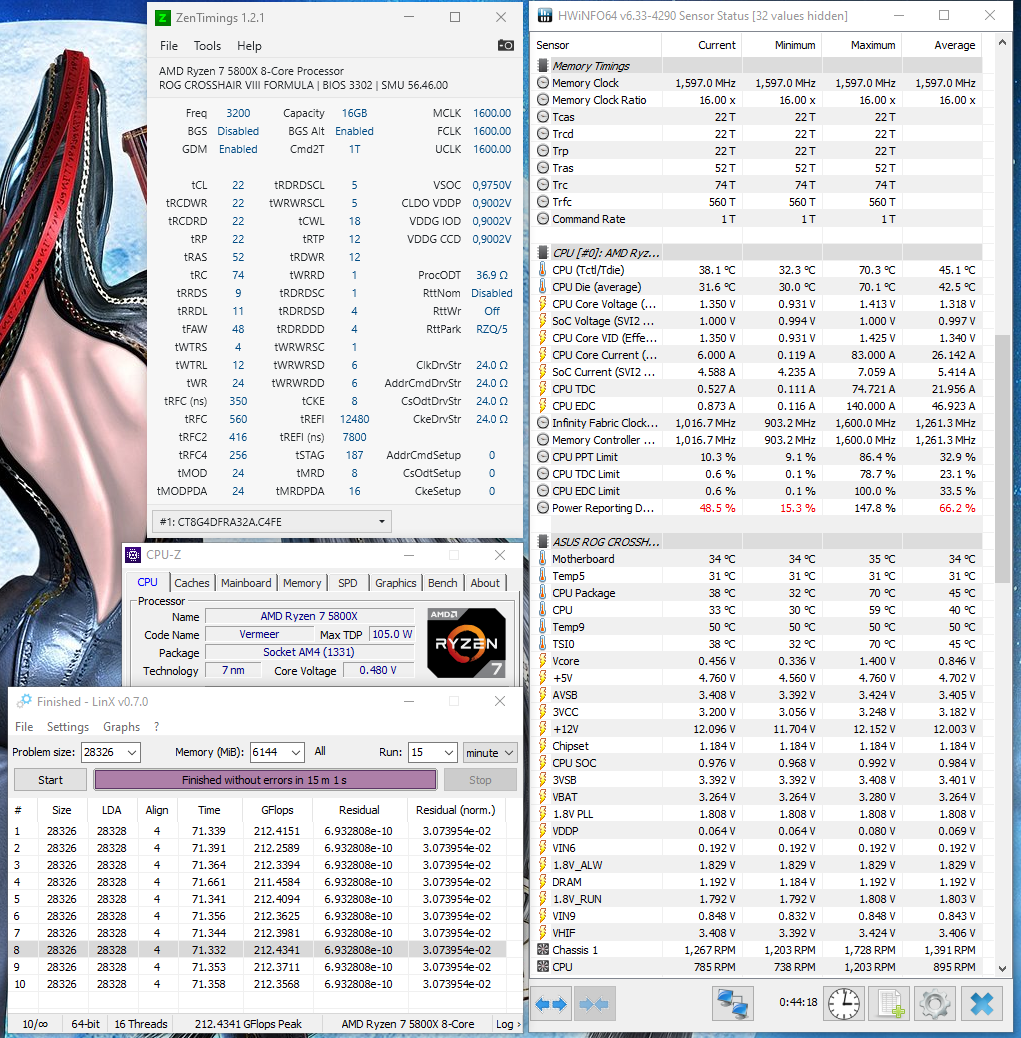Click the HWiNFO collapse sensor columns arrows icon

(x=593, y=1004)
